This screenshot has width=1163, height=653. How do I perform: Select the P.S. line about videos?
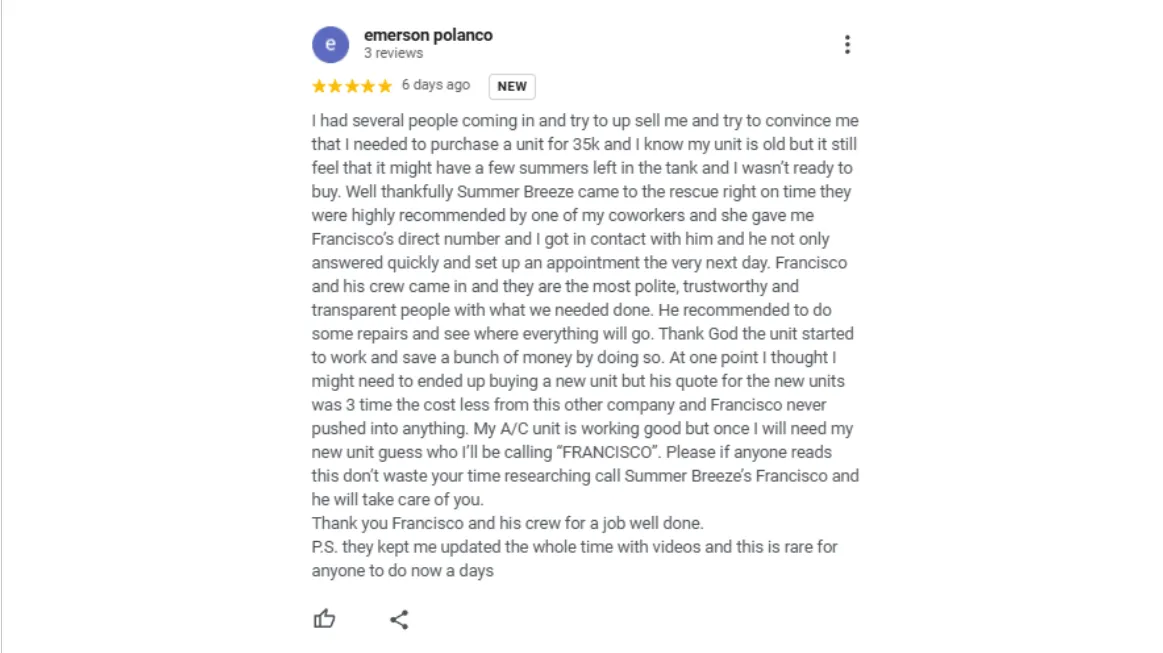(x=575, y=547)
